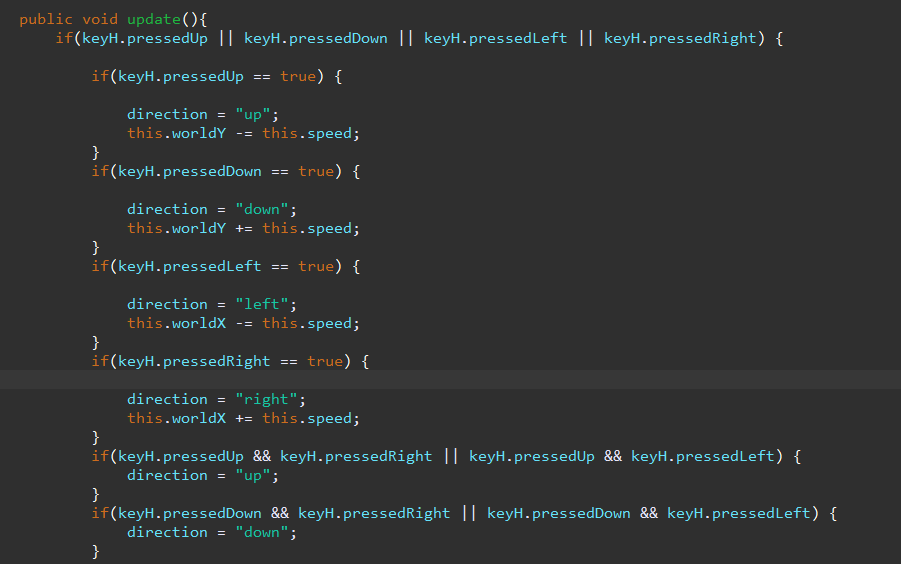Click keyH.pressedRight in the first if condition

pos(680,38)
